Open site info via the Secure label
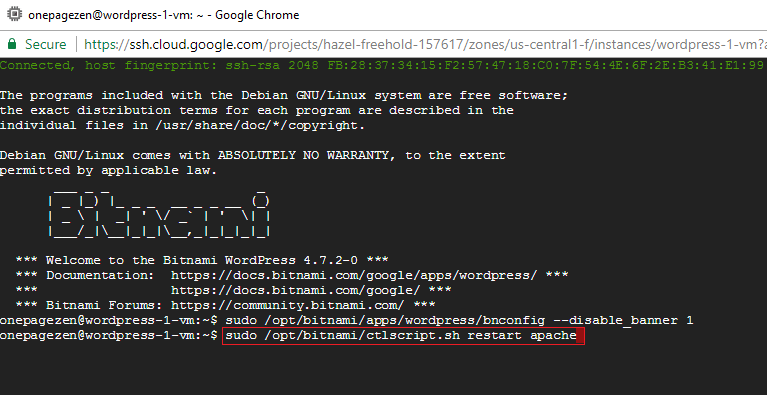 pos(45,44)
